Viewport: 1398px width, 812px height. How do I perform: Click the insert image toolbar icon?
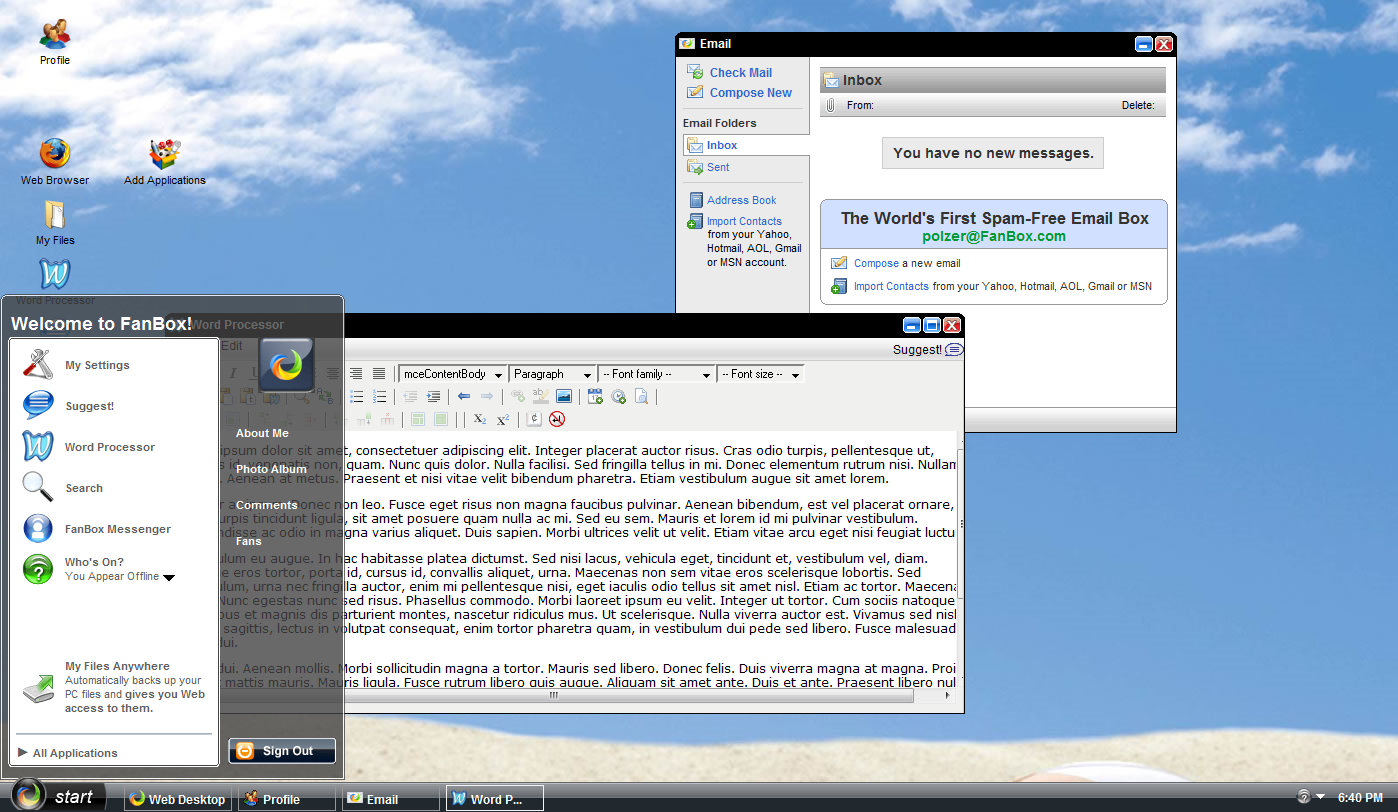click(x=564, y=397)
